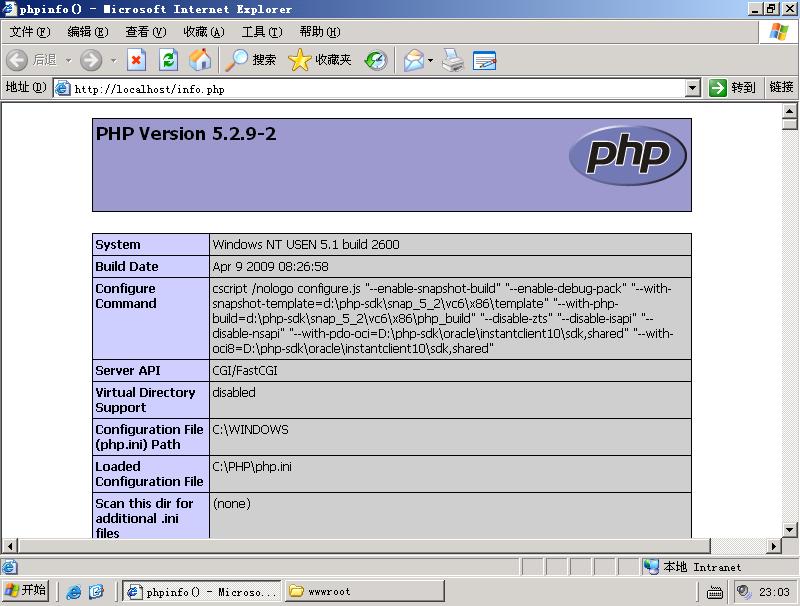The image size is (800, 606).
Task: Click the 'PHP Version 5.2.9-2' heading
Action: pos(186,134)
